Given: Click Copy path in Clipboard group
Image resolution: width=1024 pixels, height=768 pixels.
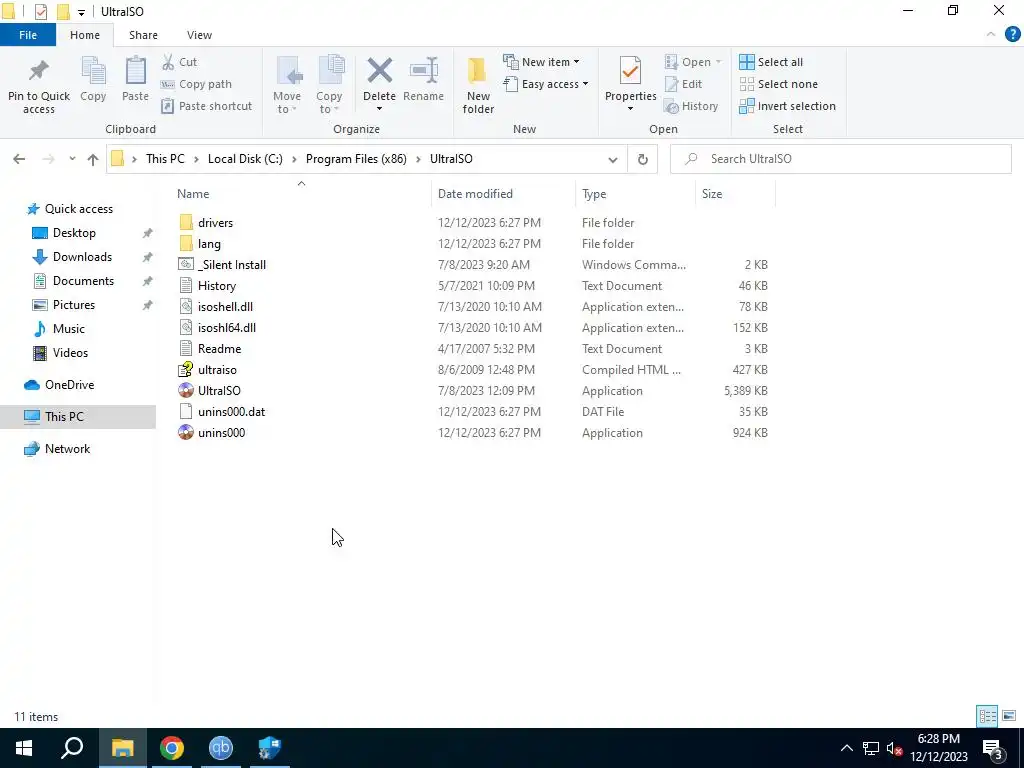Looking at the screenshot, I should (x=197, y=84).
